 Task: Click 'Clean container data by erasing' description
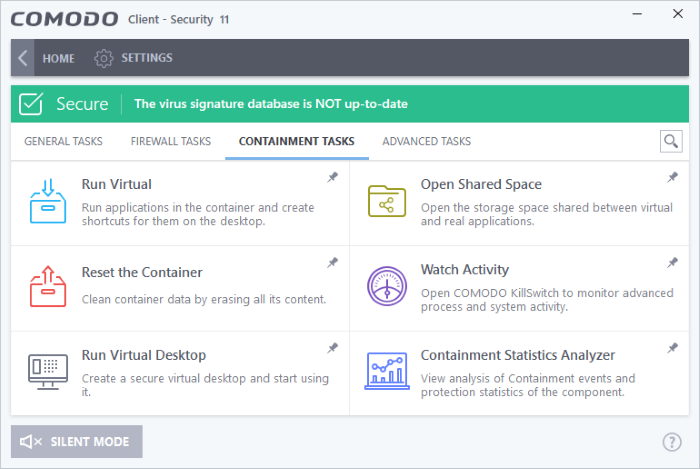[204, 299]
